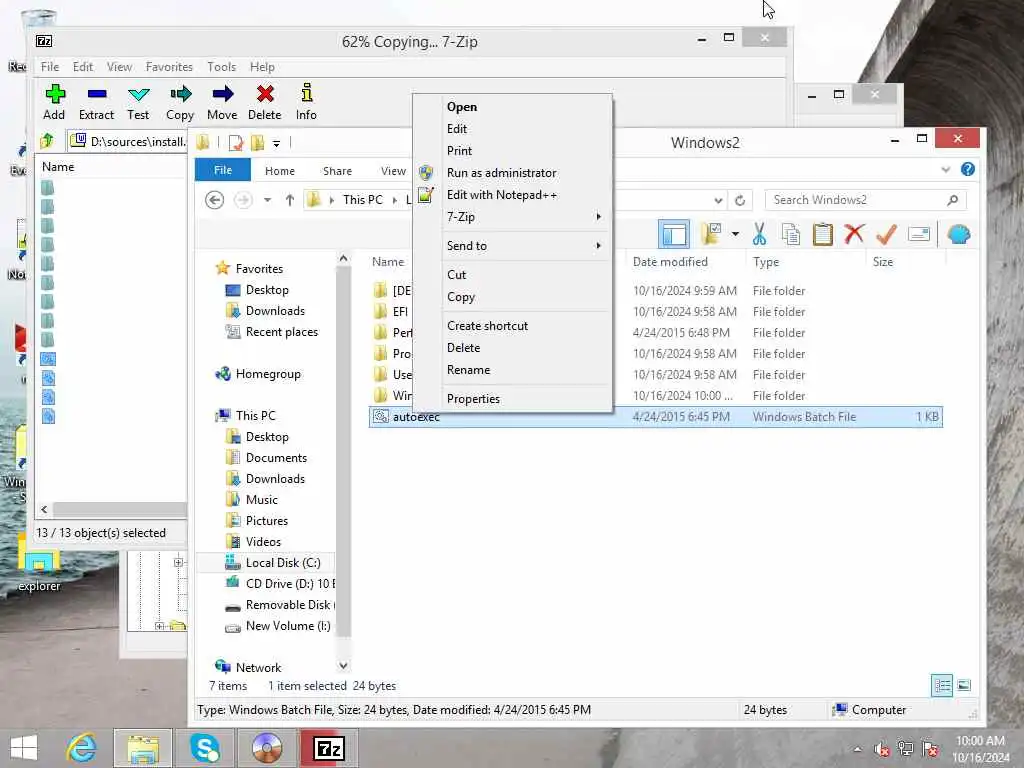Show hidden system tray icons arrow
The height and width of the screenshot is (768, 1024).
click(857, 749)
